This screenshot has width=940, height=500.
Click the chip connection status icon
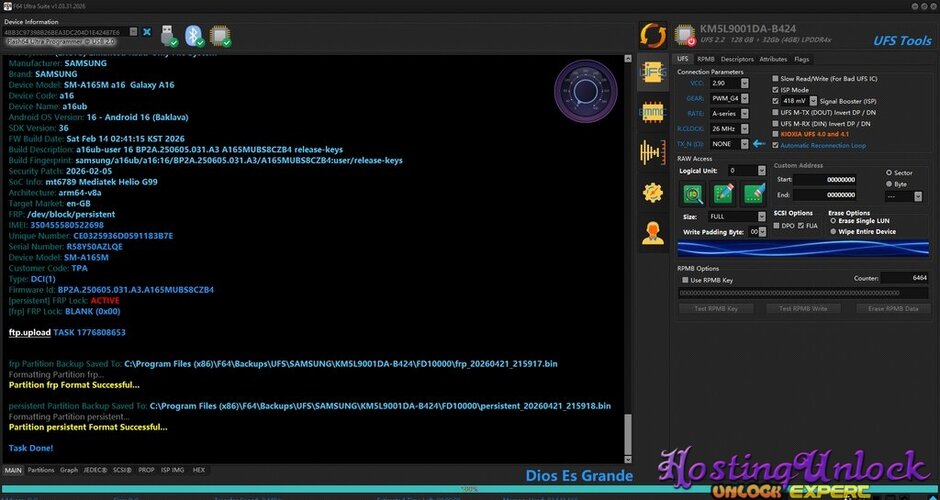tap(220, 36)
